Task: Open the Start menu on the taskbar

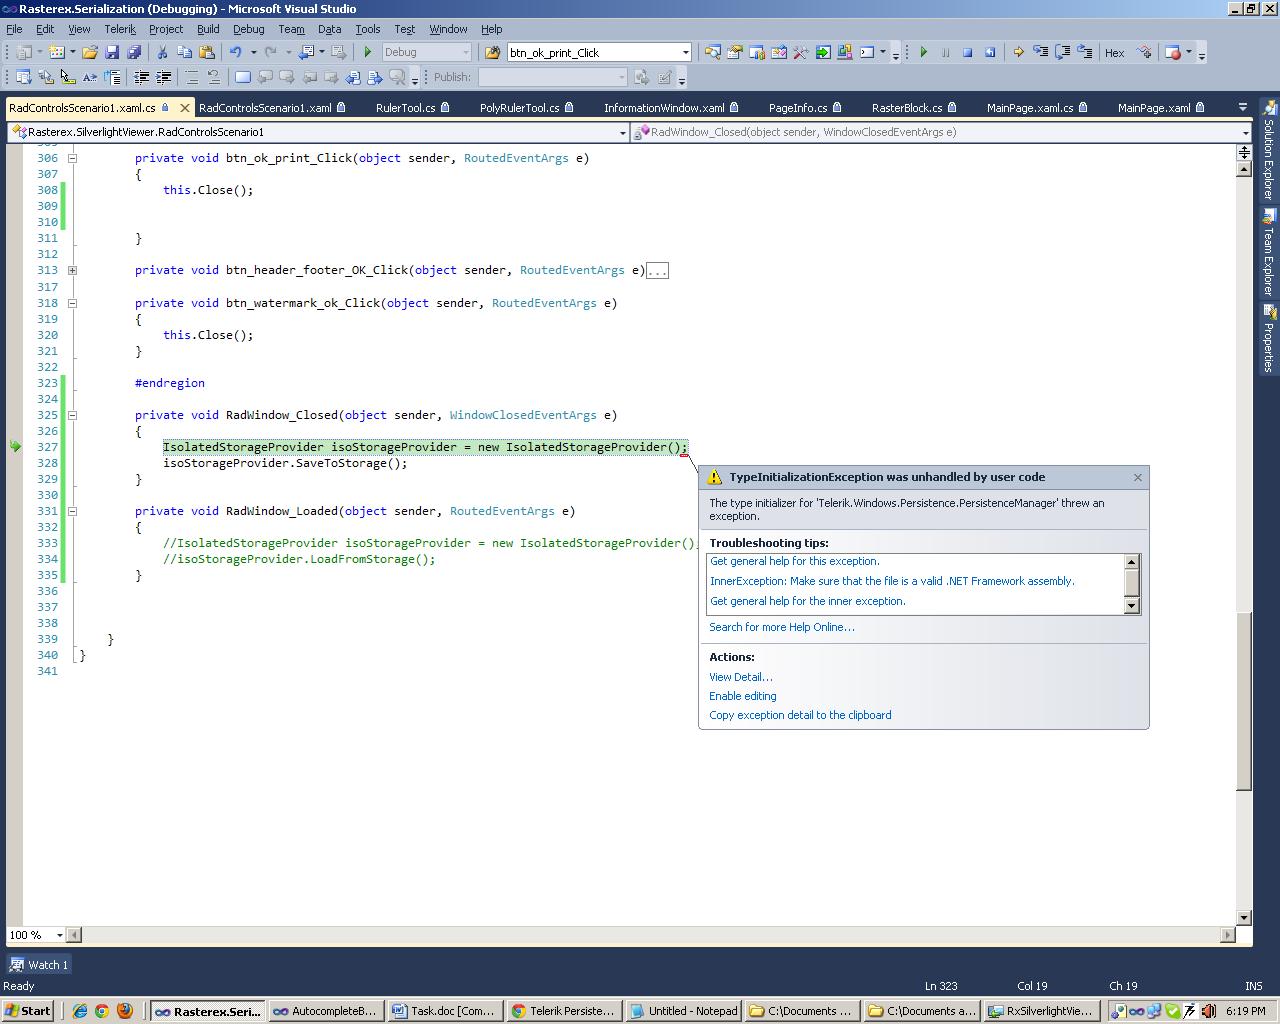Action: click(x=28, y=1011)
